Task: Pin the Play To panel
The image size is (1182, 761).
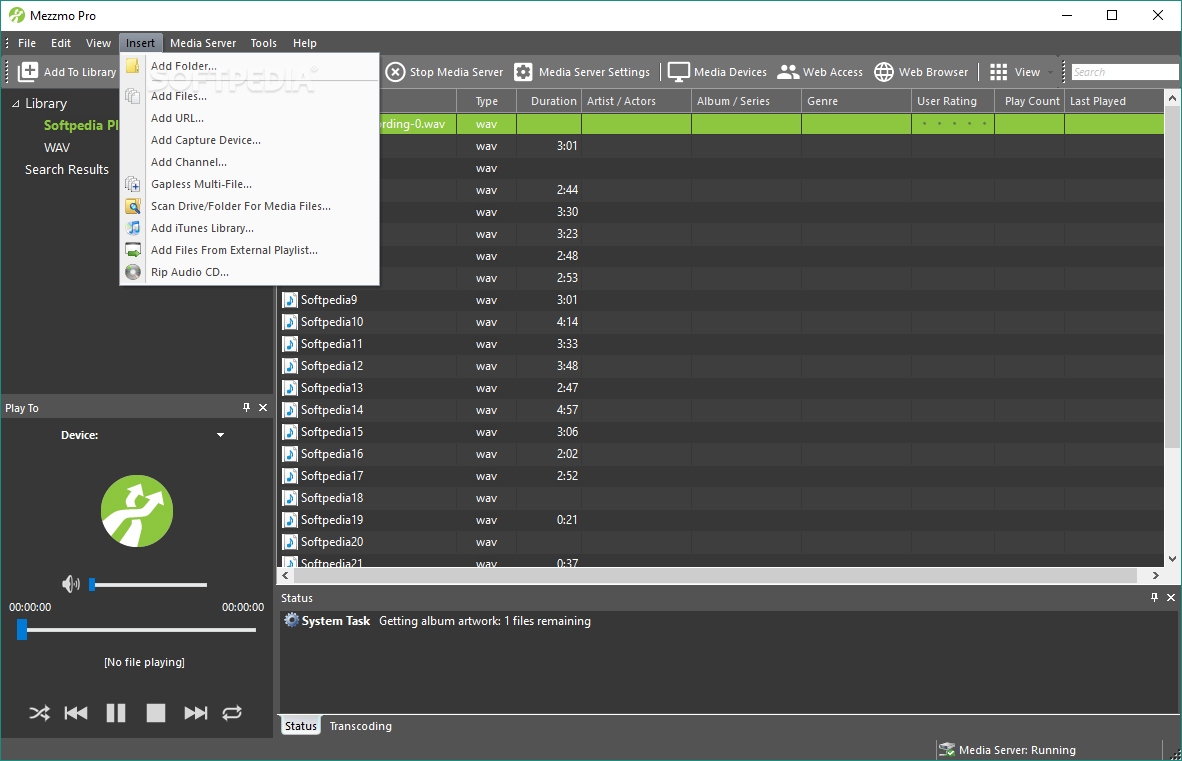Action: pos(247,408)
